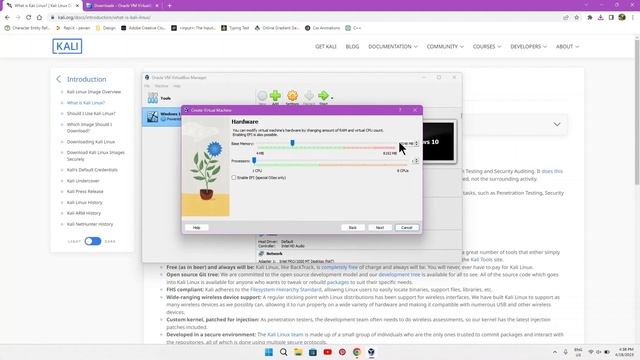This screenshot has height=360, width=640.
Task: Open taskbar Search magnifier icon
Action: click(x=283, y=352)
